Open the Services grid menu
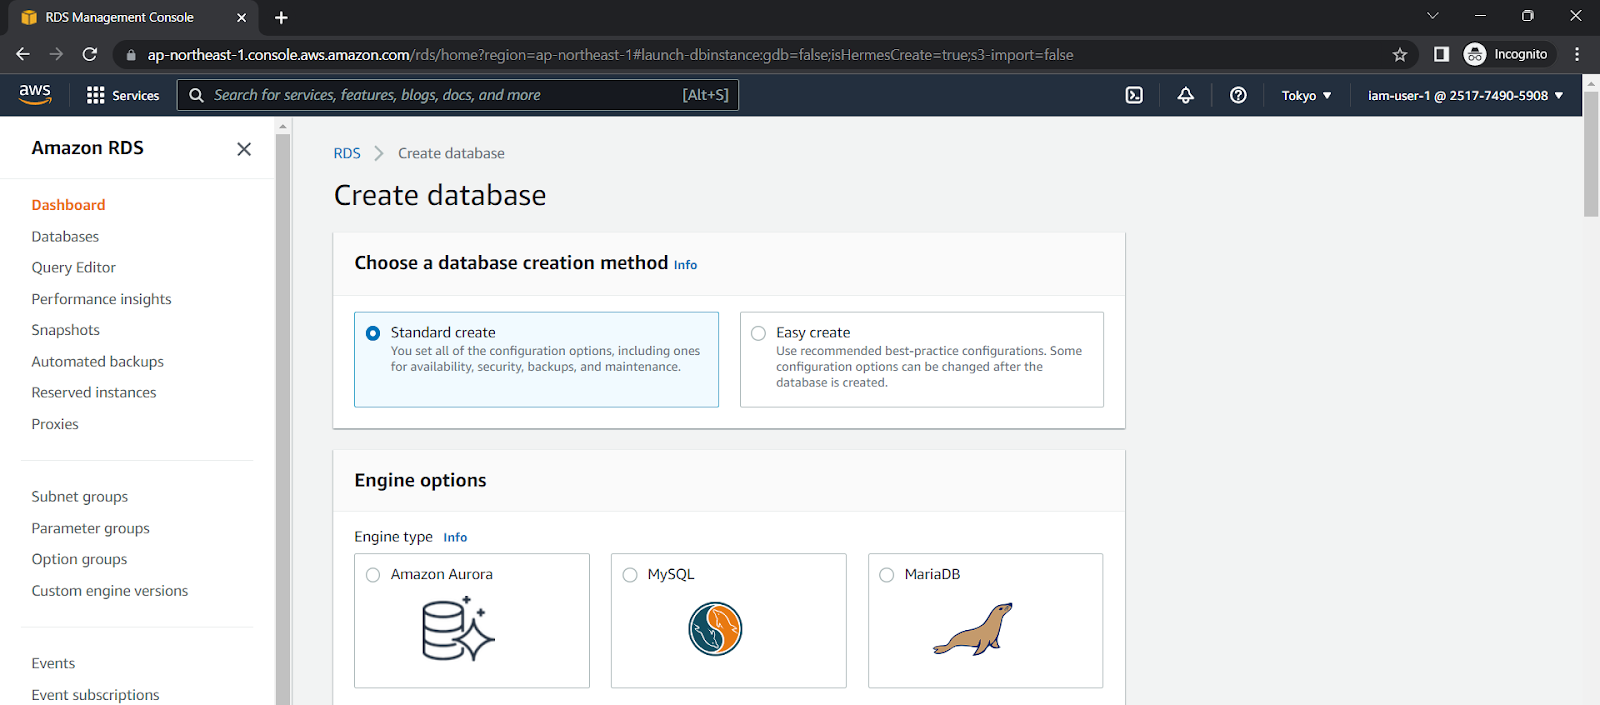Screen dimensions: 1600x705 point(123,95)
